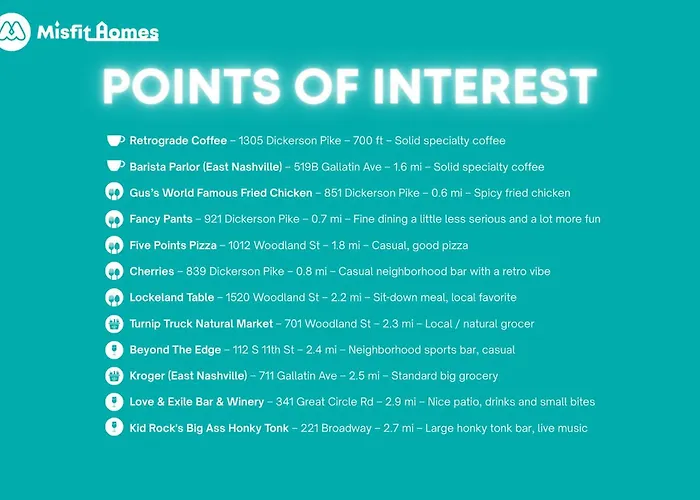This screenshot has height=500, width=700.
Task: Click the drink glass icon beside Beyond The Edge
Action: coord(114,350)
